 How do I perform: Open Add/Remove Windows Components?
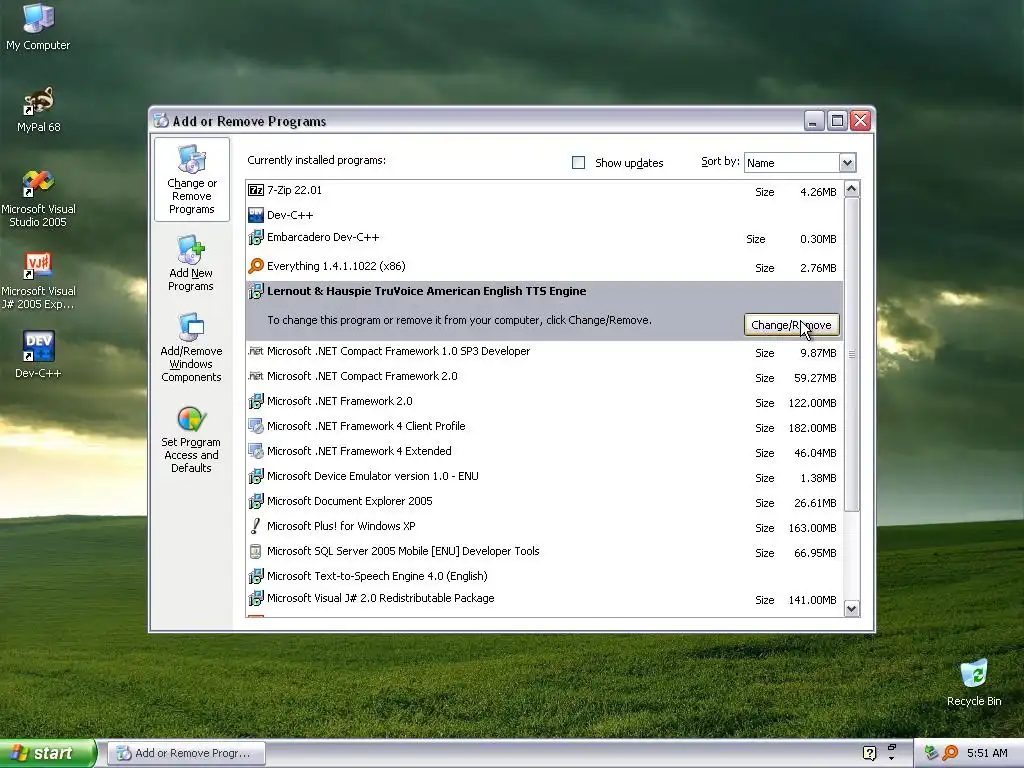[x=191, y=347]
